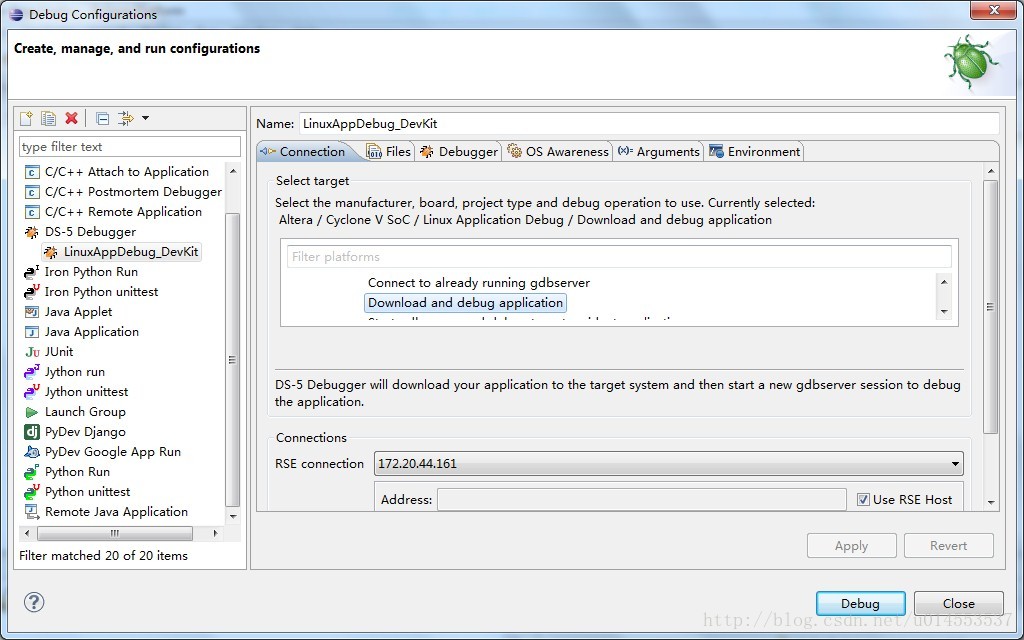Screen dimensions: 1024x640
Task: Click the New launch configuration icon
Action: tap(26, 118)
